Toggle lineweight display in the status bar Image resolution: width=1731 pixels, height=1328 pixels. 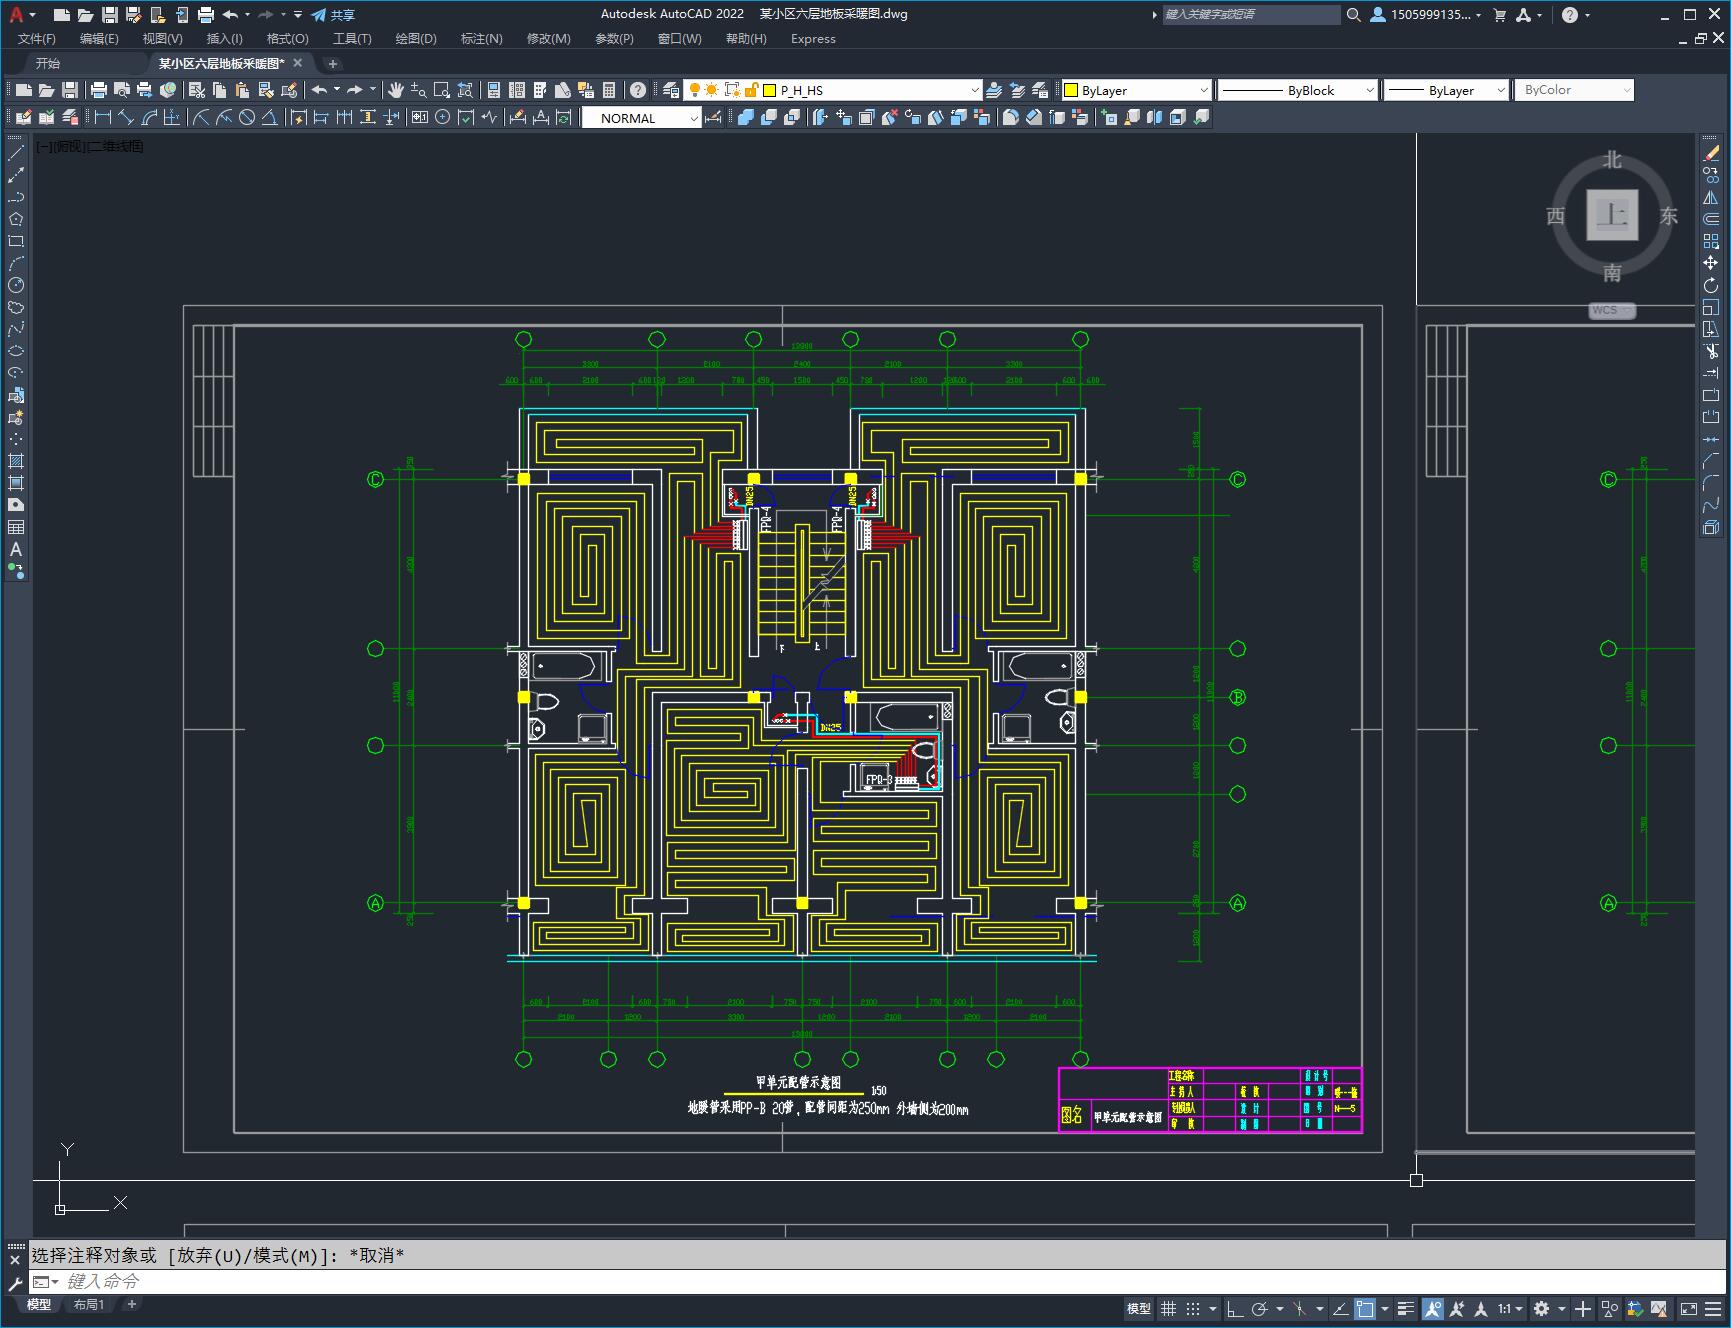(1406, 1308)
